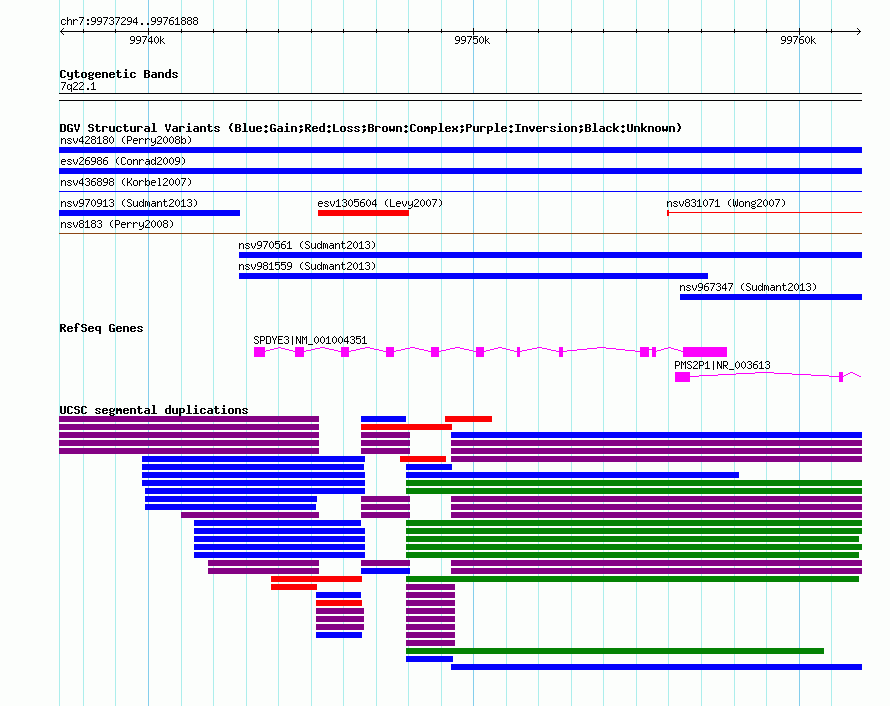Screen dimensions: 890x706
Task: Open the UCSC segmental duplications track title
Action: [x=154, y=410]
